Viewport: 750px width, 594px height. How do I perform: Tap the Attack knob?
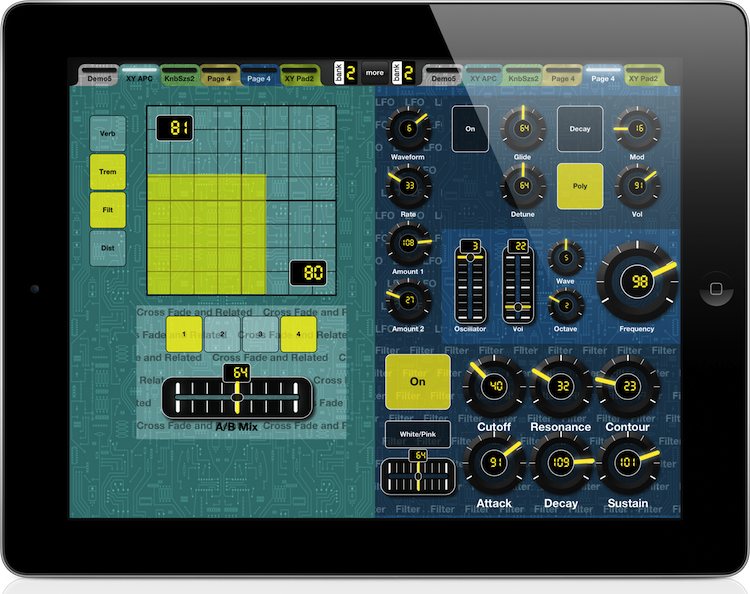point(494,462)
